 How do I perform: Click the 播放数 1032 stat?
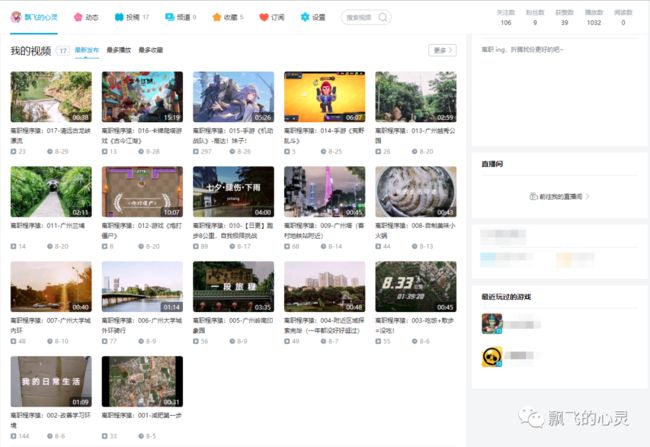click(x=594, y=17)
